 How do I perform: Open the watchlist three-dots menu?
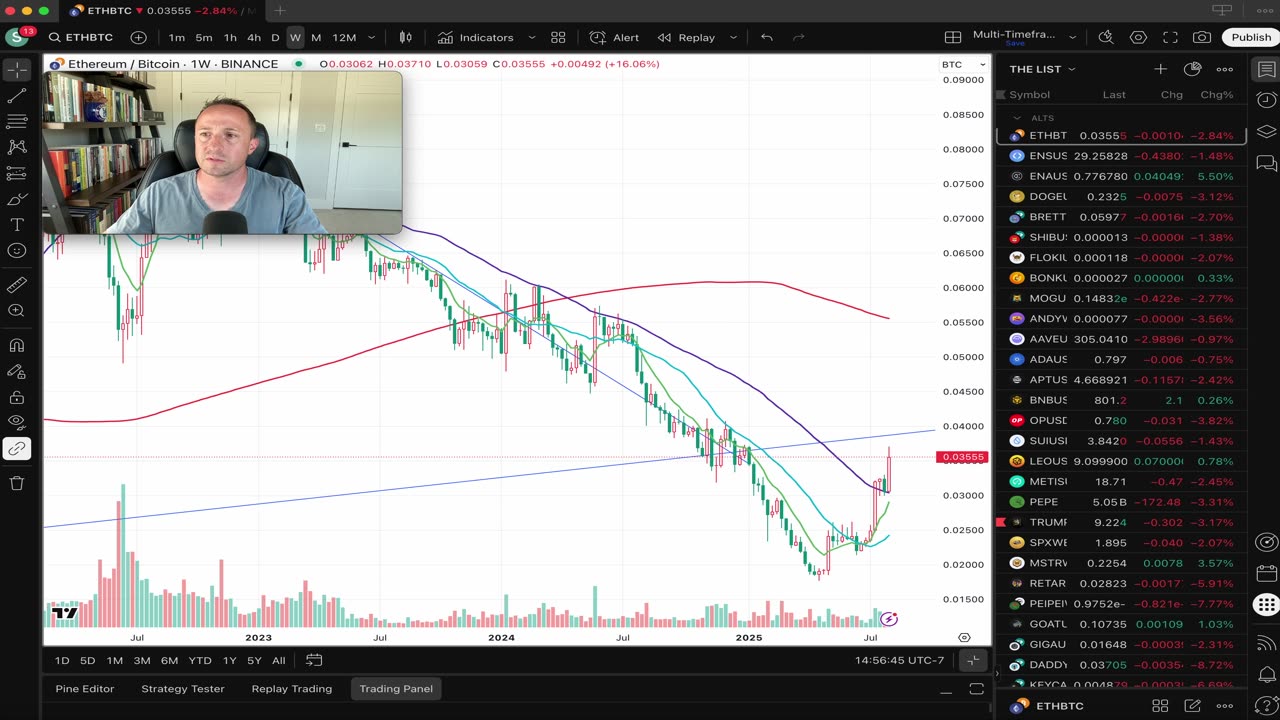(x=1224, y=69)
